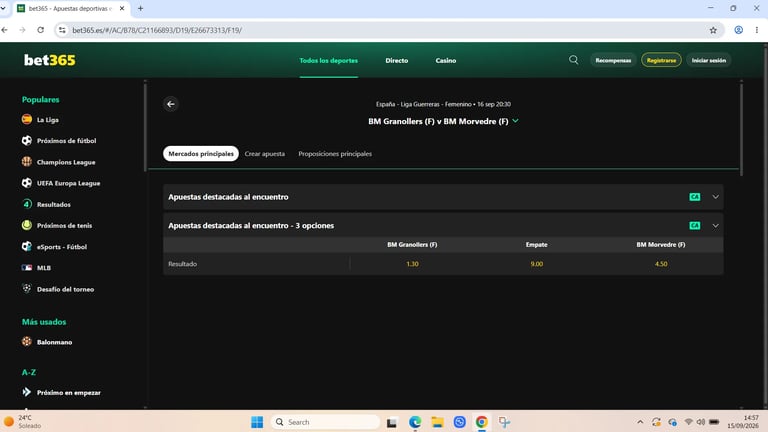Close the bet365 browser tab
The width and height of the screenshot is (768, 432).
tap(122, 8)
